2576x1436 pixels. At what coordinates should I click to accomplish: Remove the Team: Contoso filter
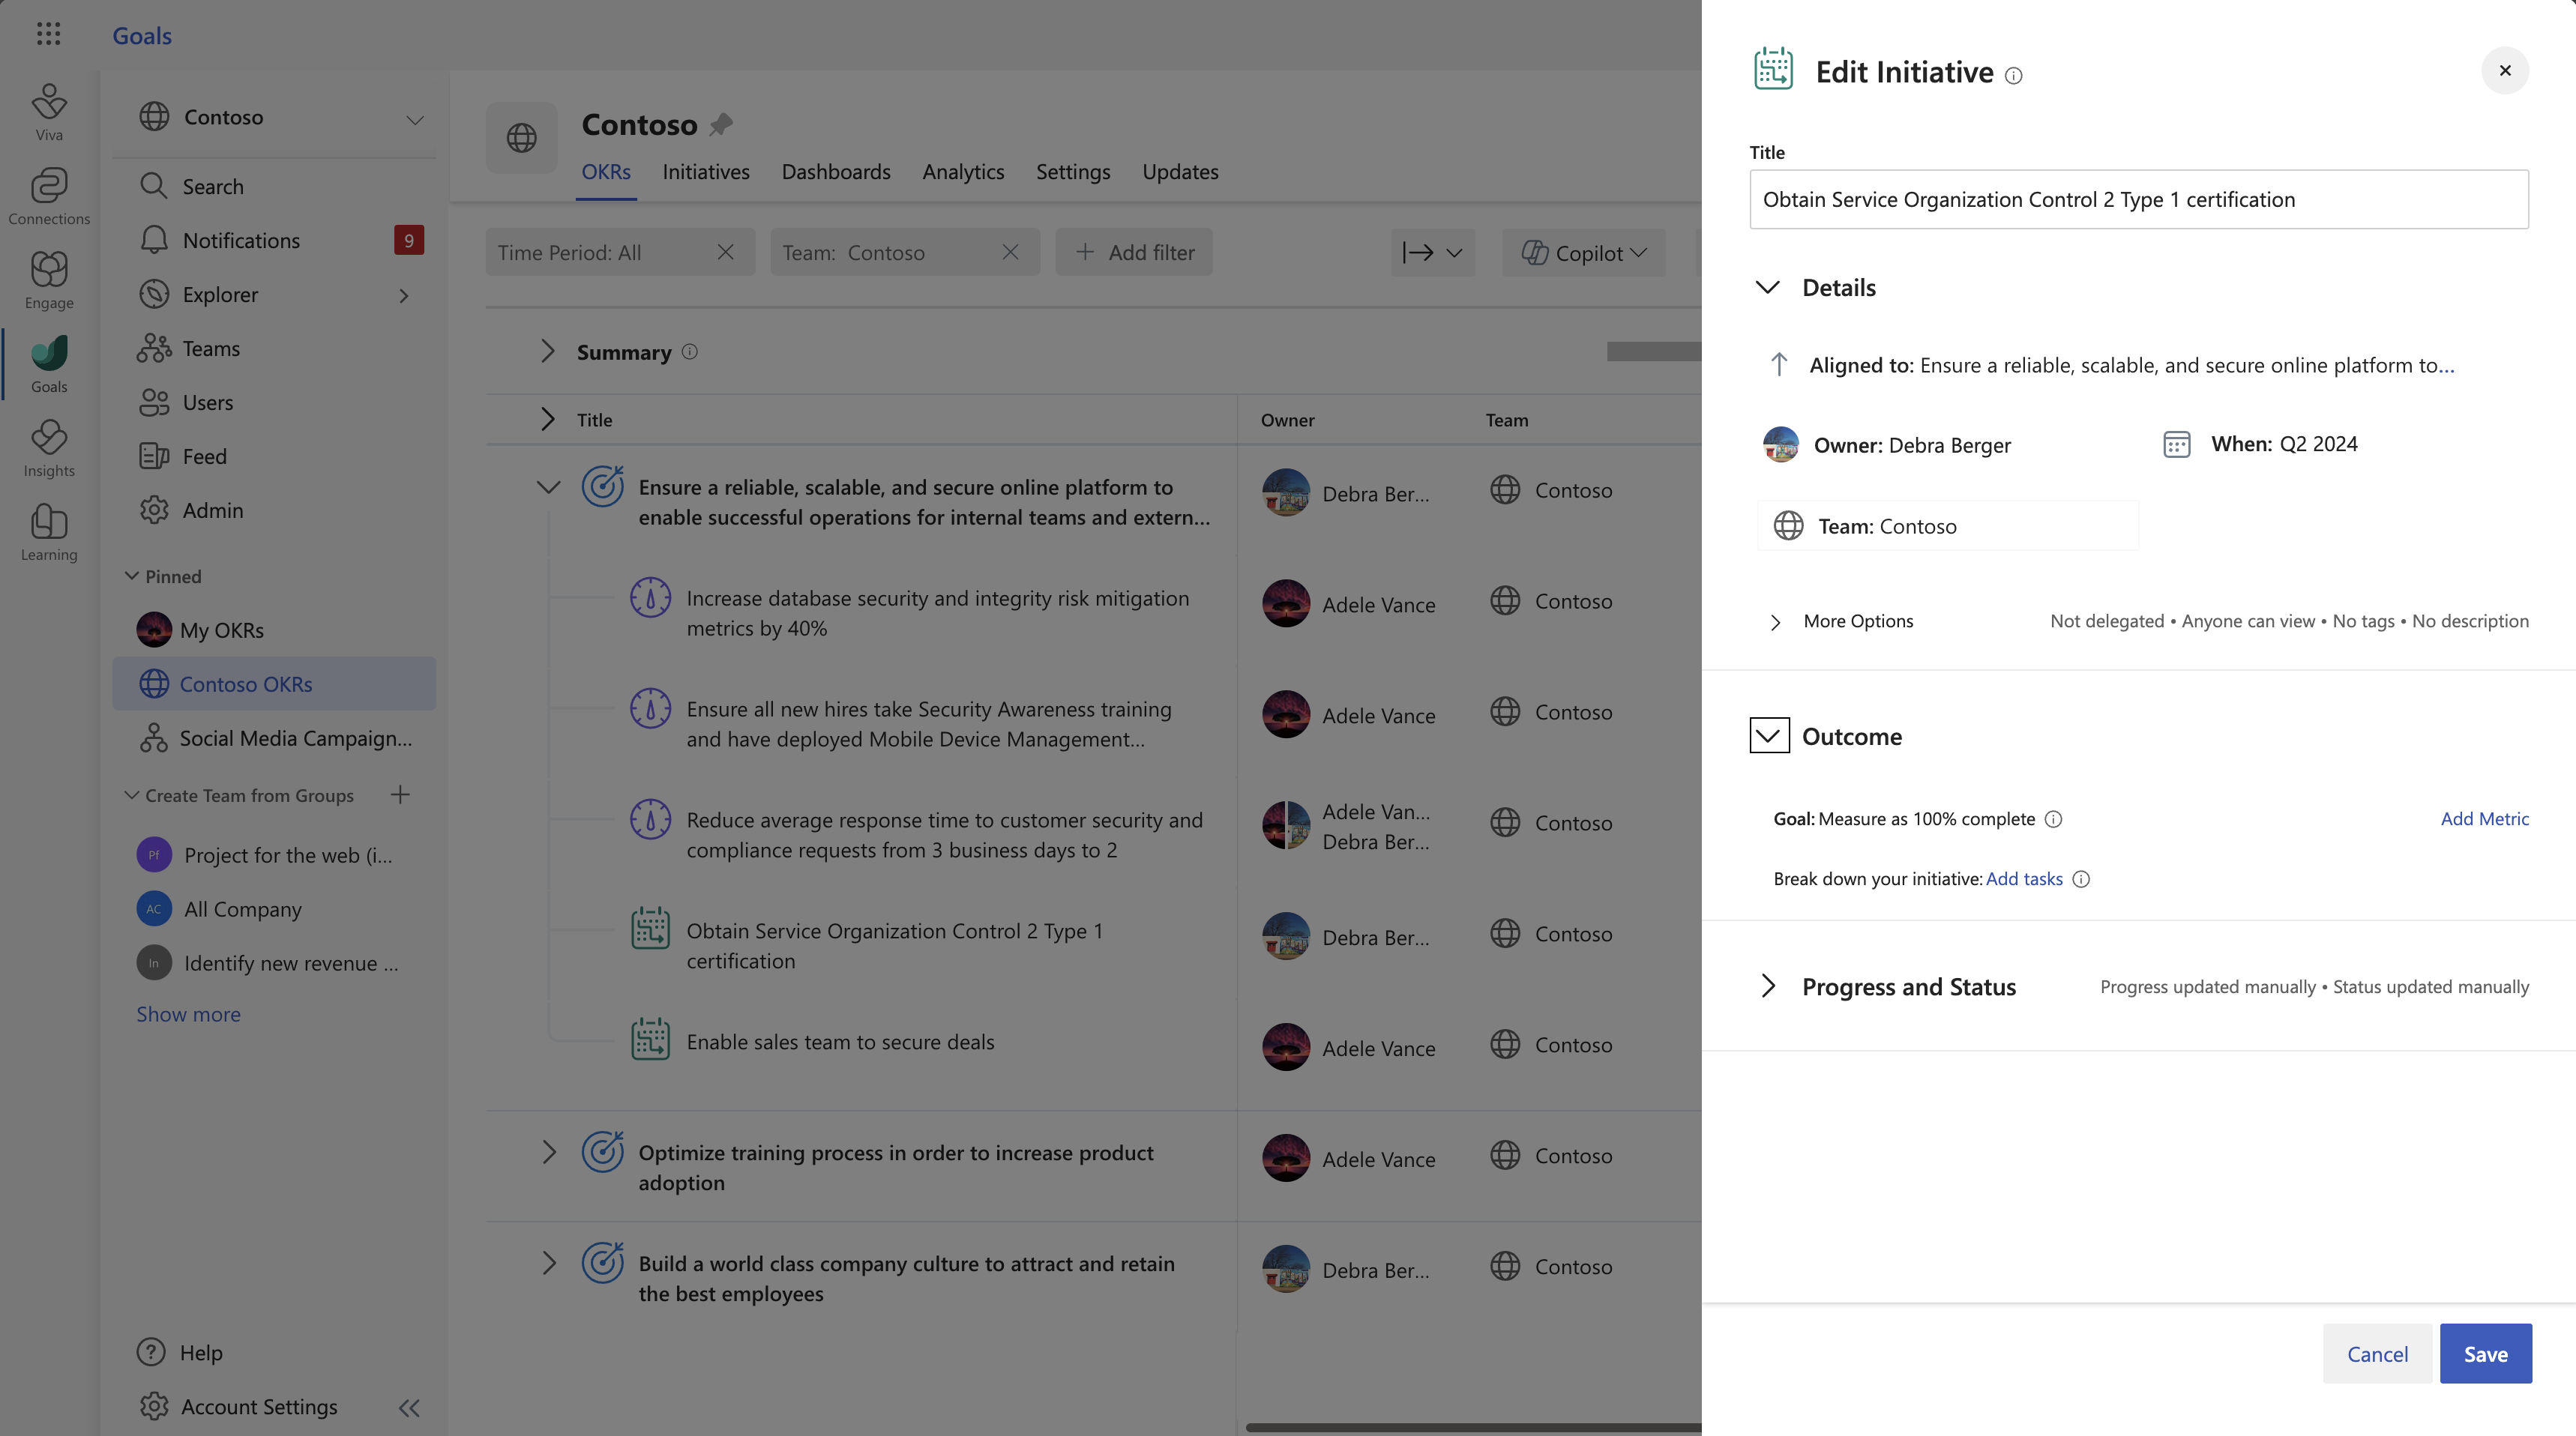[1010, 252]
